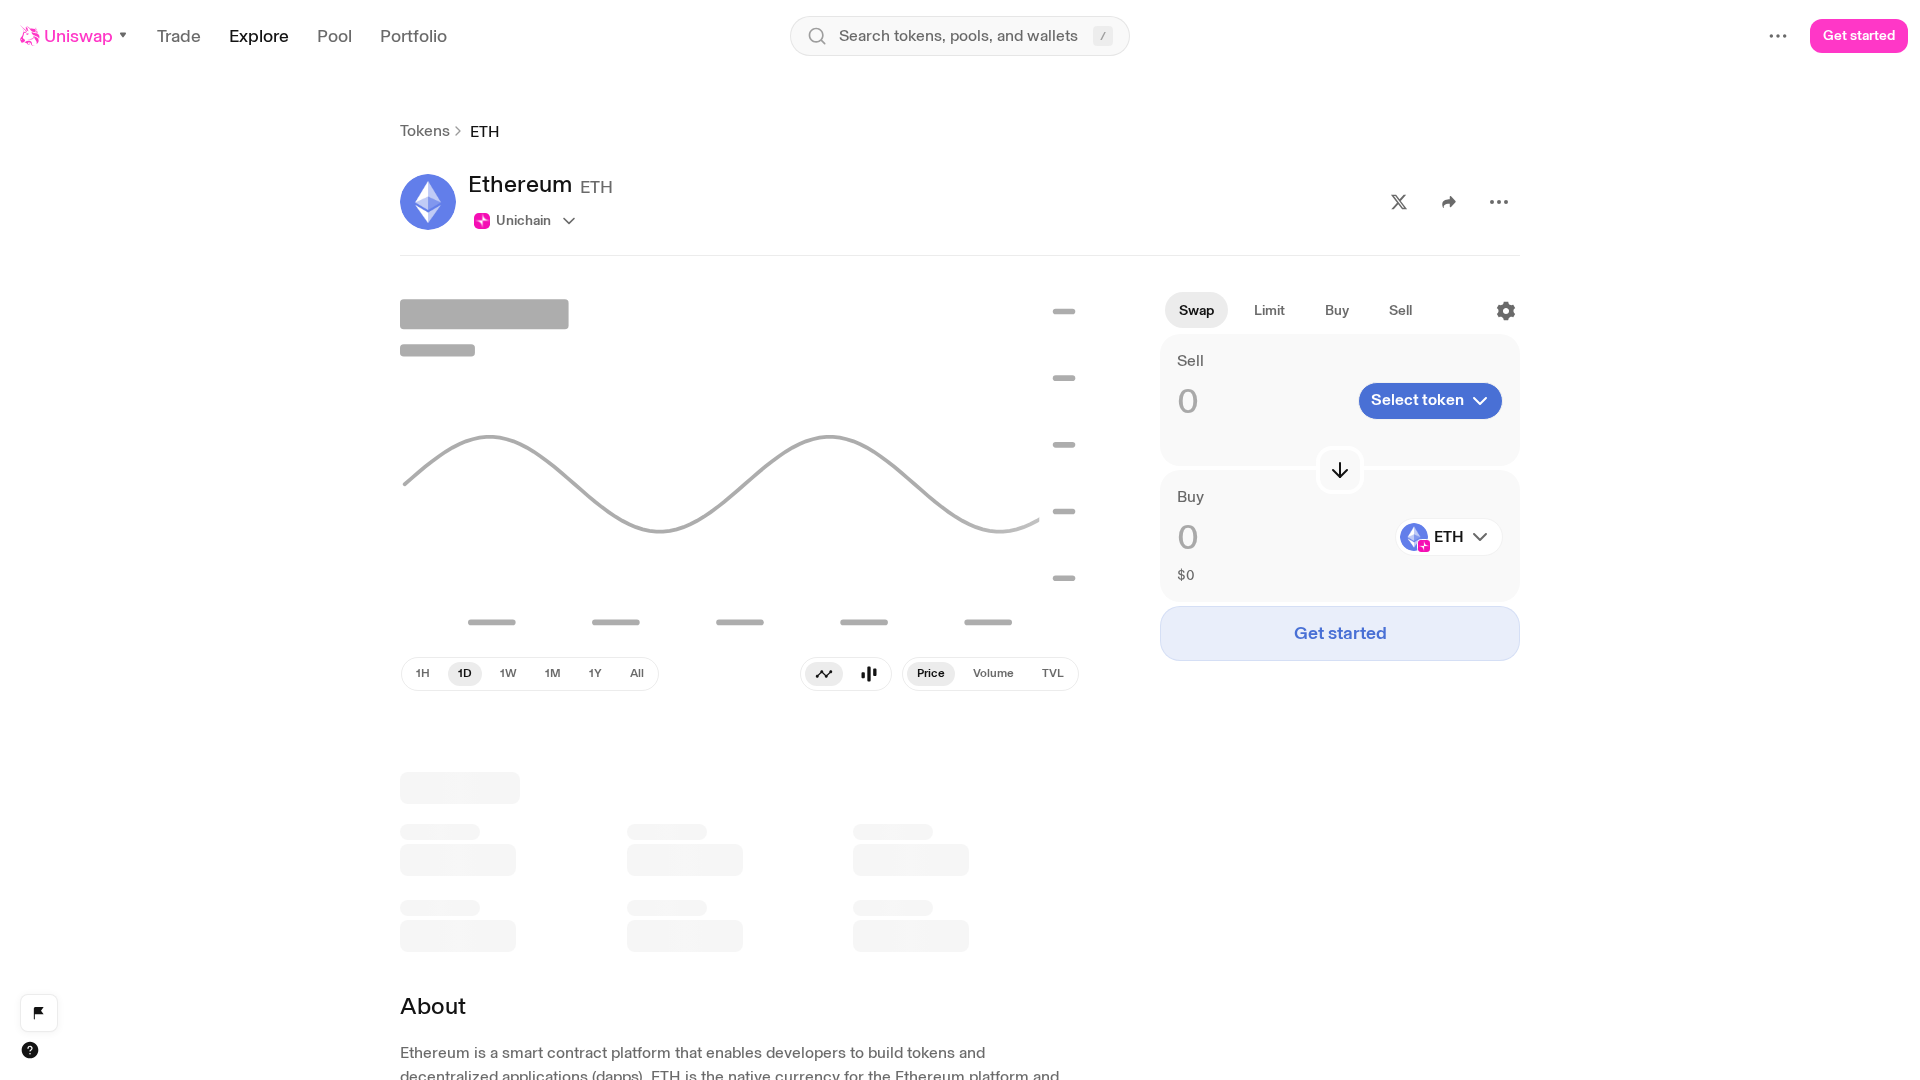Image resolution: width=1920 pixels, height=1080 pixels.
Task: Click the flag icon at bottom left
Action: click(39, 1013)
